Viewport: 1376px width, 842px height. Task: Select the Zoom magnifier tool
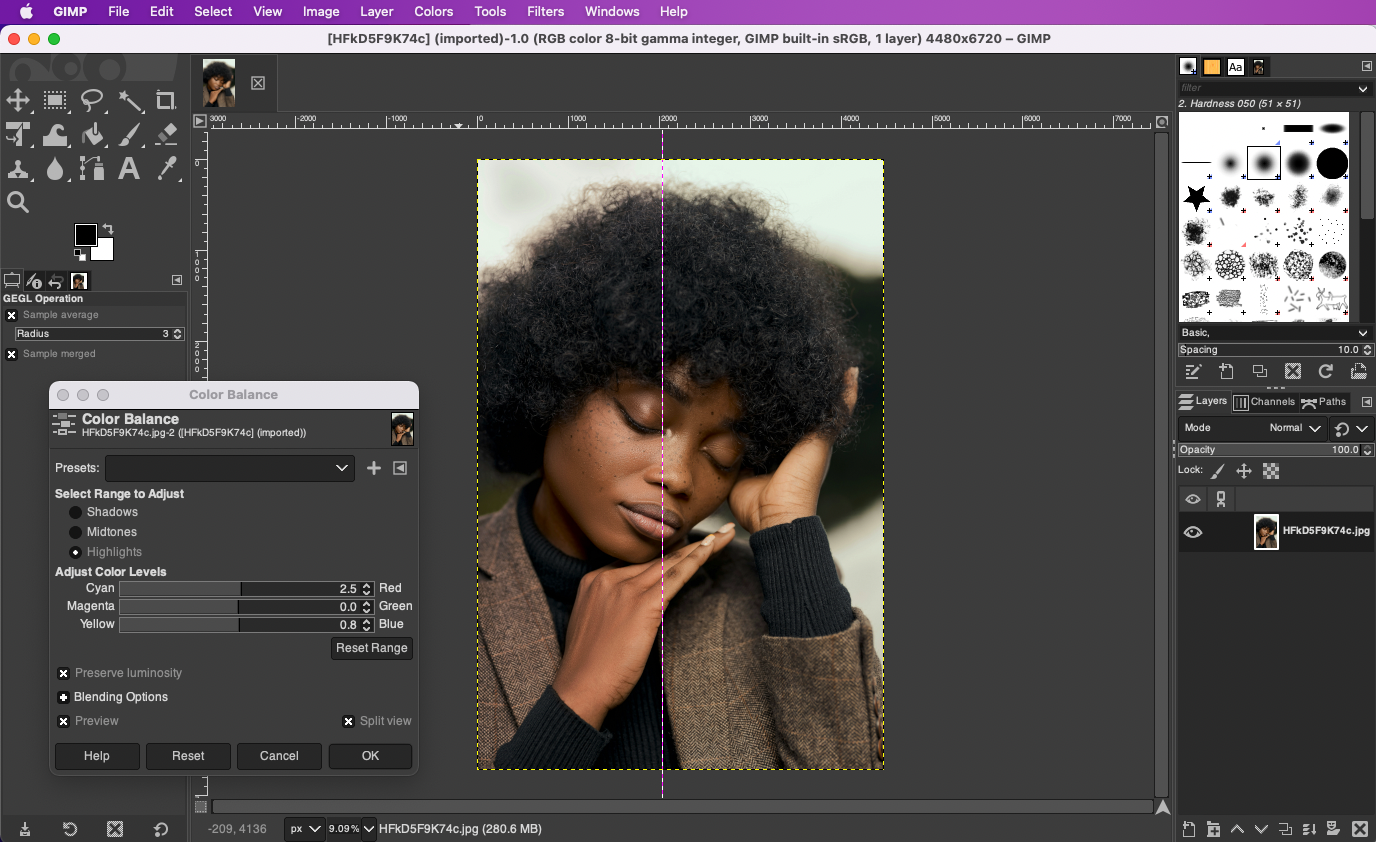(x=18, y=203)
